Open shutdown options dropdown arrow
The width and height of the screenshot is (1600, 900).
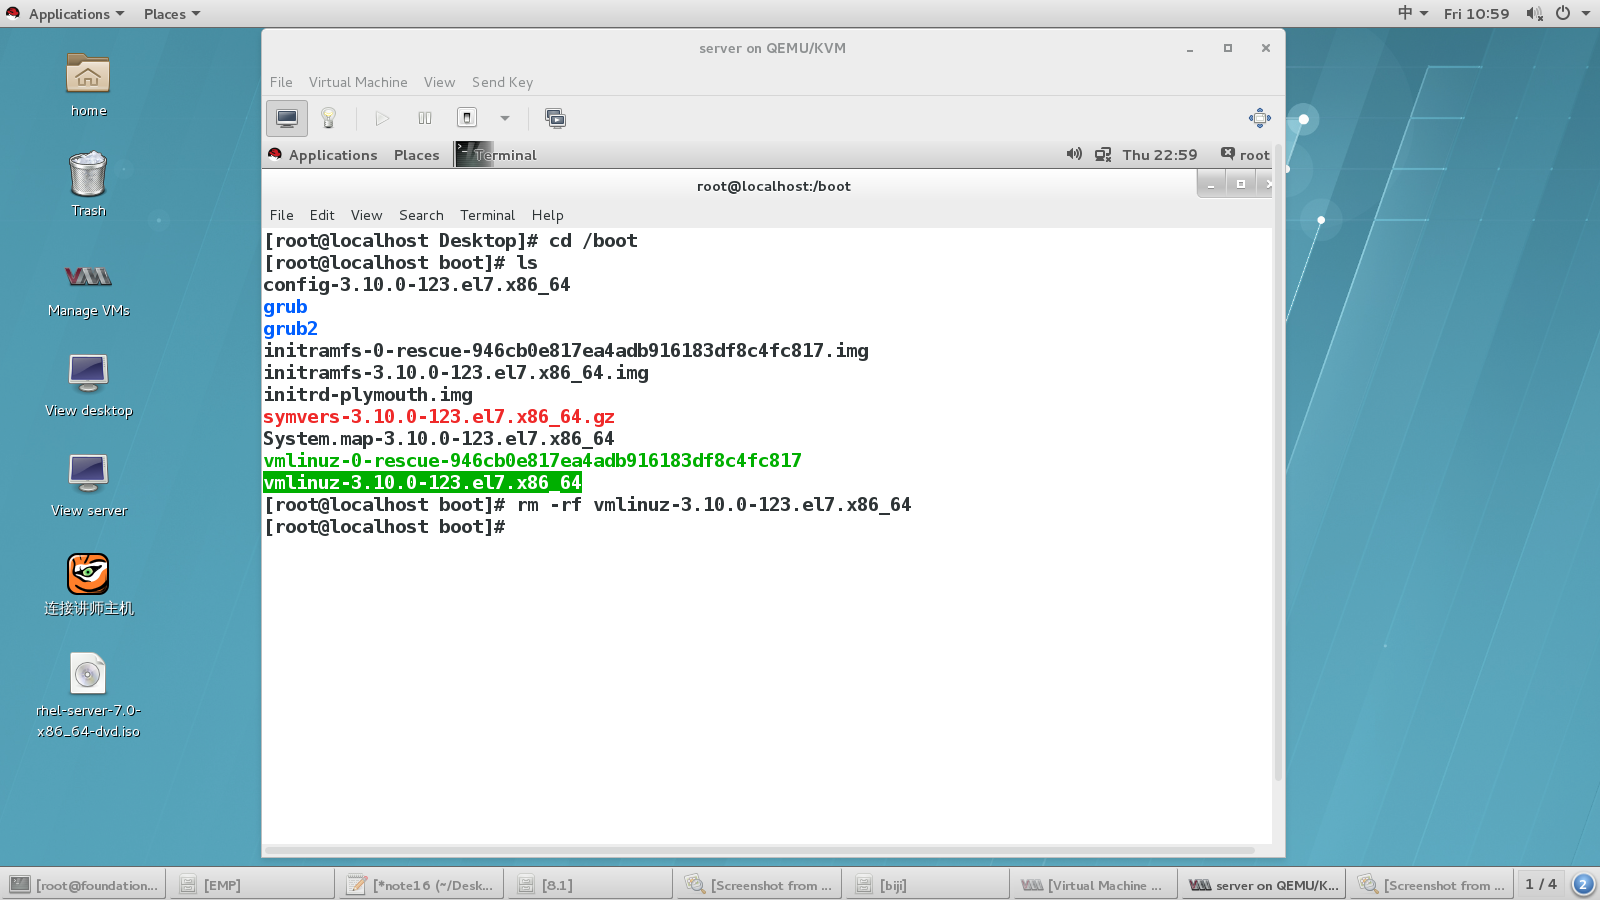coord(505,118)
